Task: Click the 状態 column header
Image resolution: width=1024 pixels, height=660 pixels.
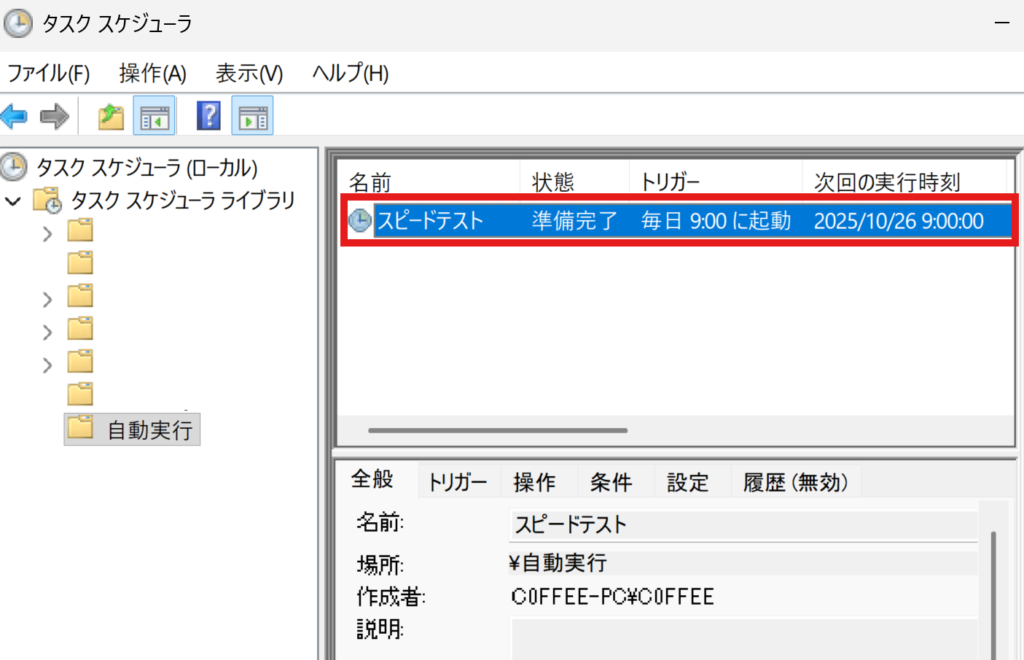Action: [x=553, y=182]
